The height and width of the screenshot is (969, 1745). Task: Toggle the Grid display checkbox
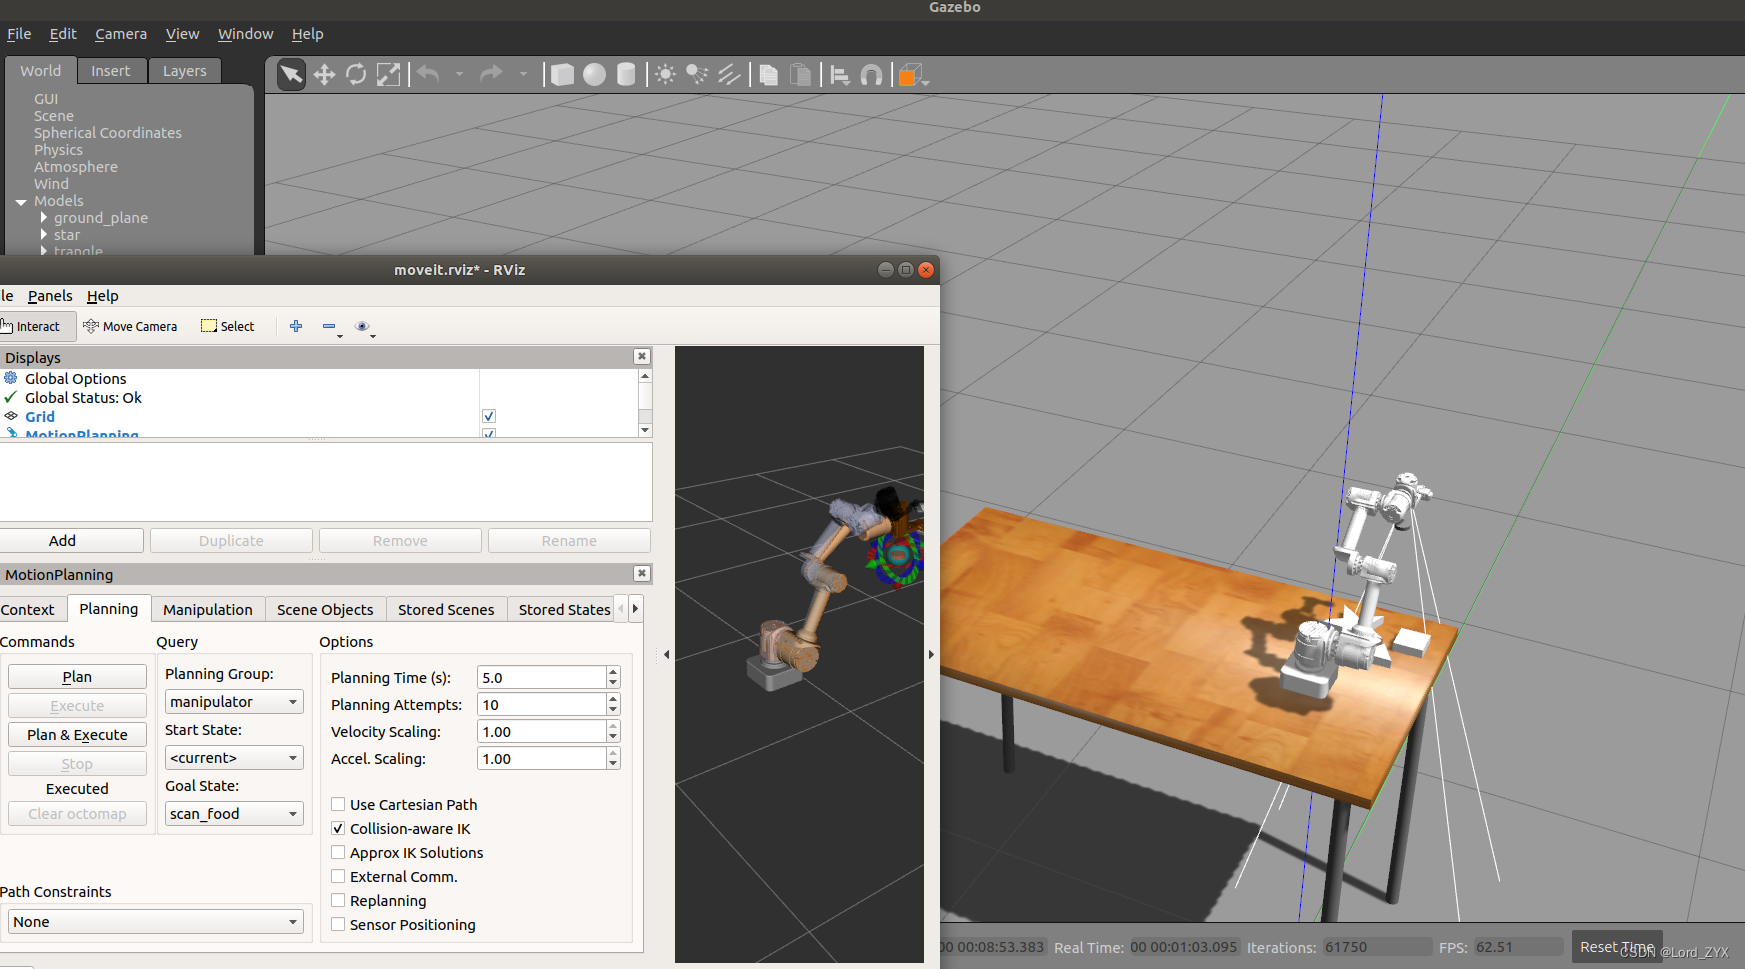click(489, 416)
